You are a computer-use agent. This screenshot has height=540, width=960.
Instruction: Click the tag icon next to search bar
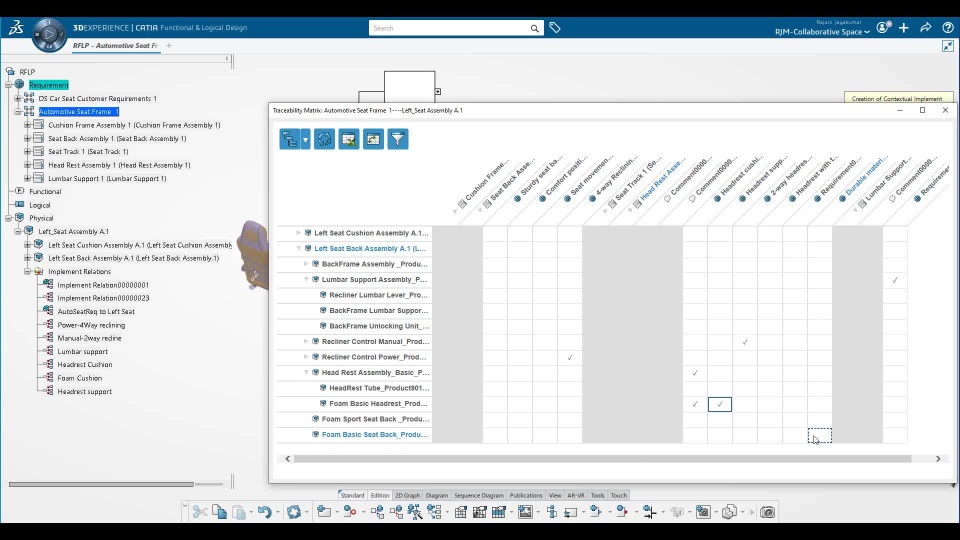pyautogui.click(x=555, y=28)
